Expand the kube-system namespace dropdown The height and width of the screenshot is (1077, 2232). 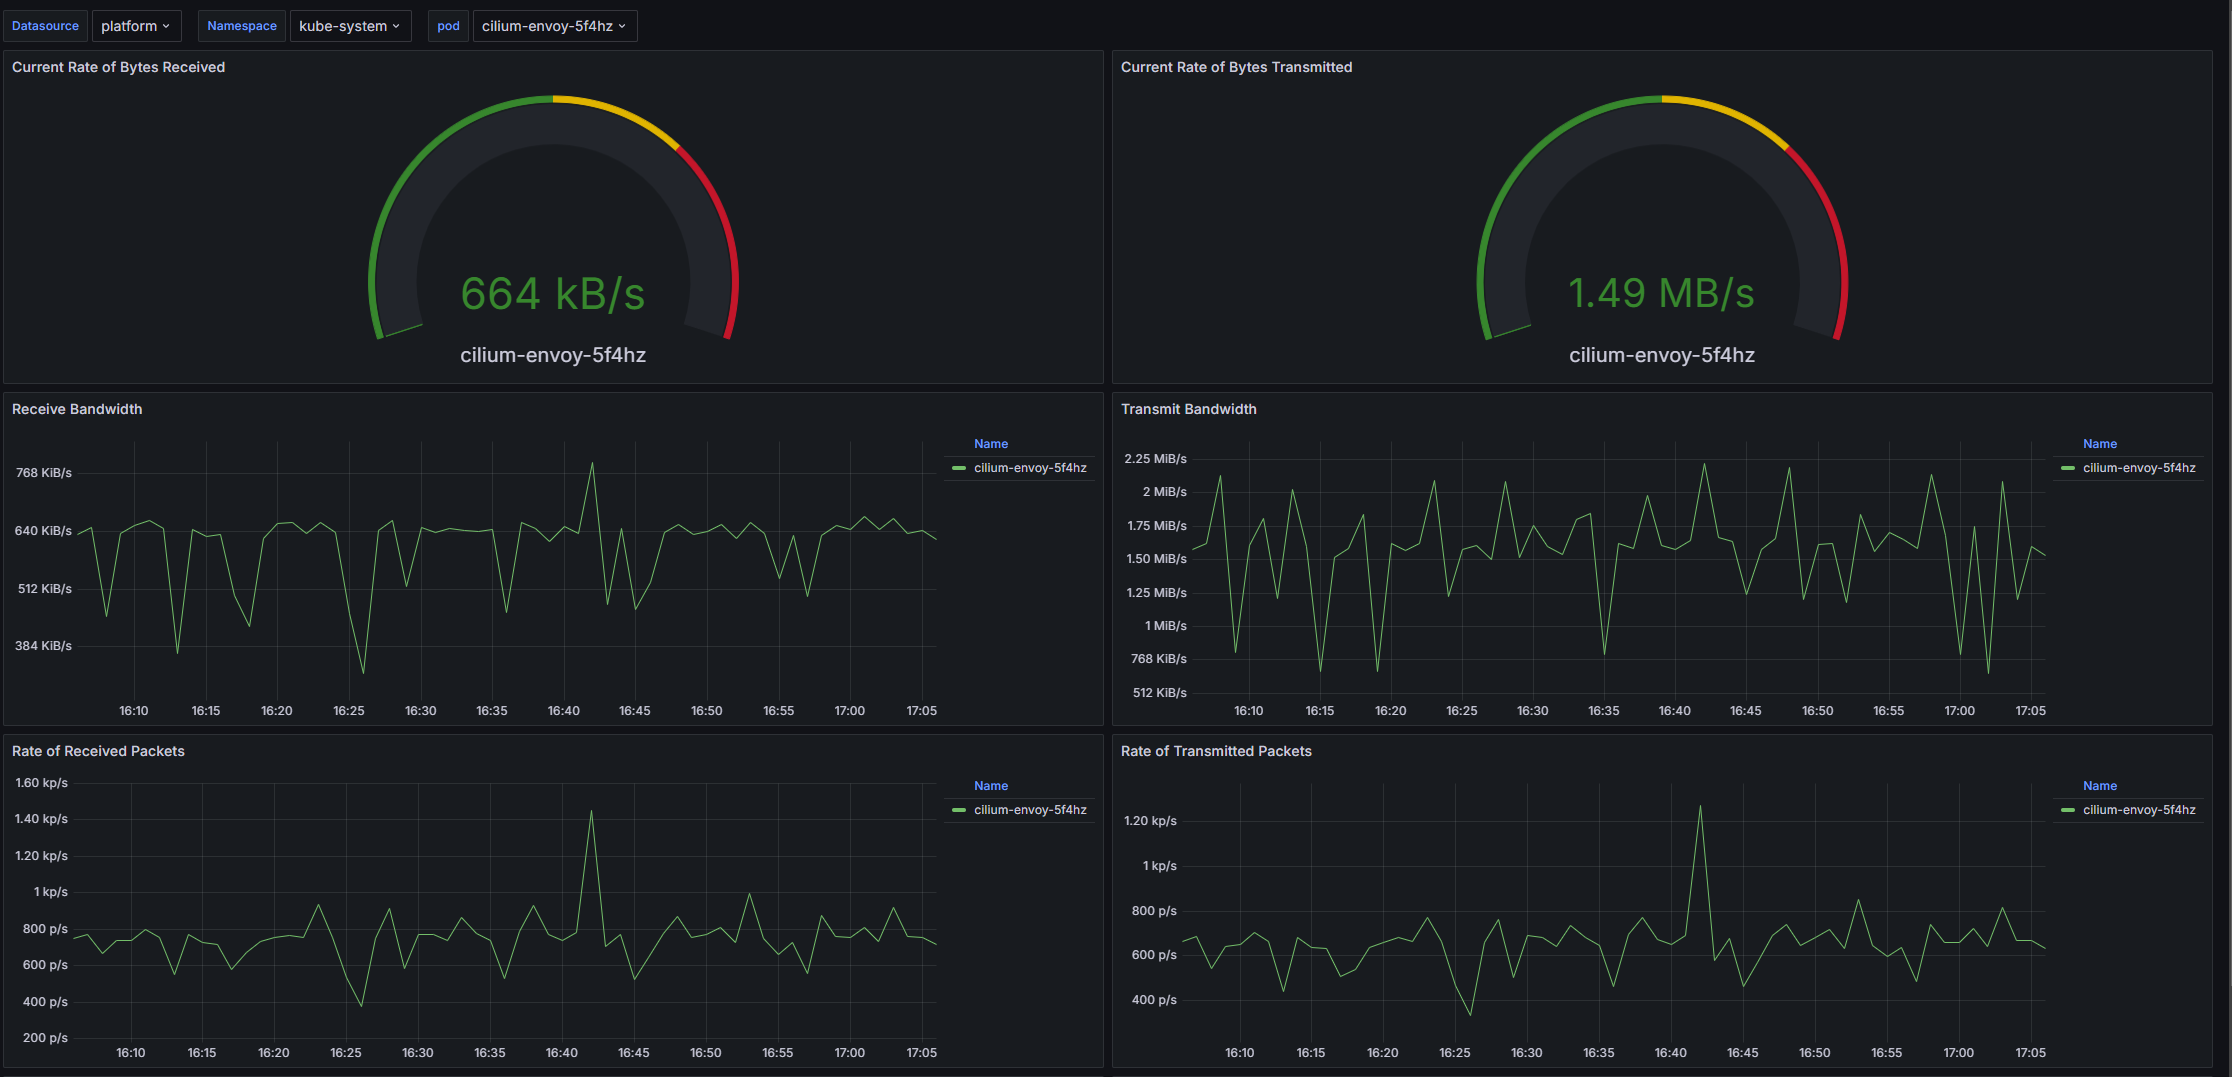[349, 26]
